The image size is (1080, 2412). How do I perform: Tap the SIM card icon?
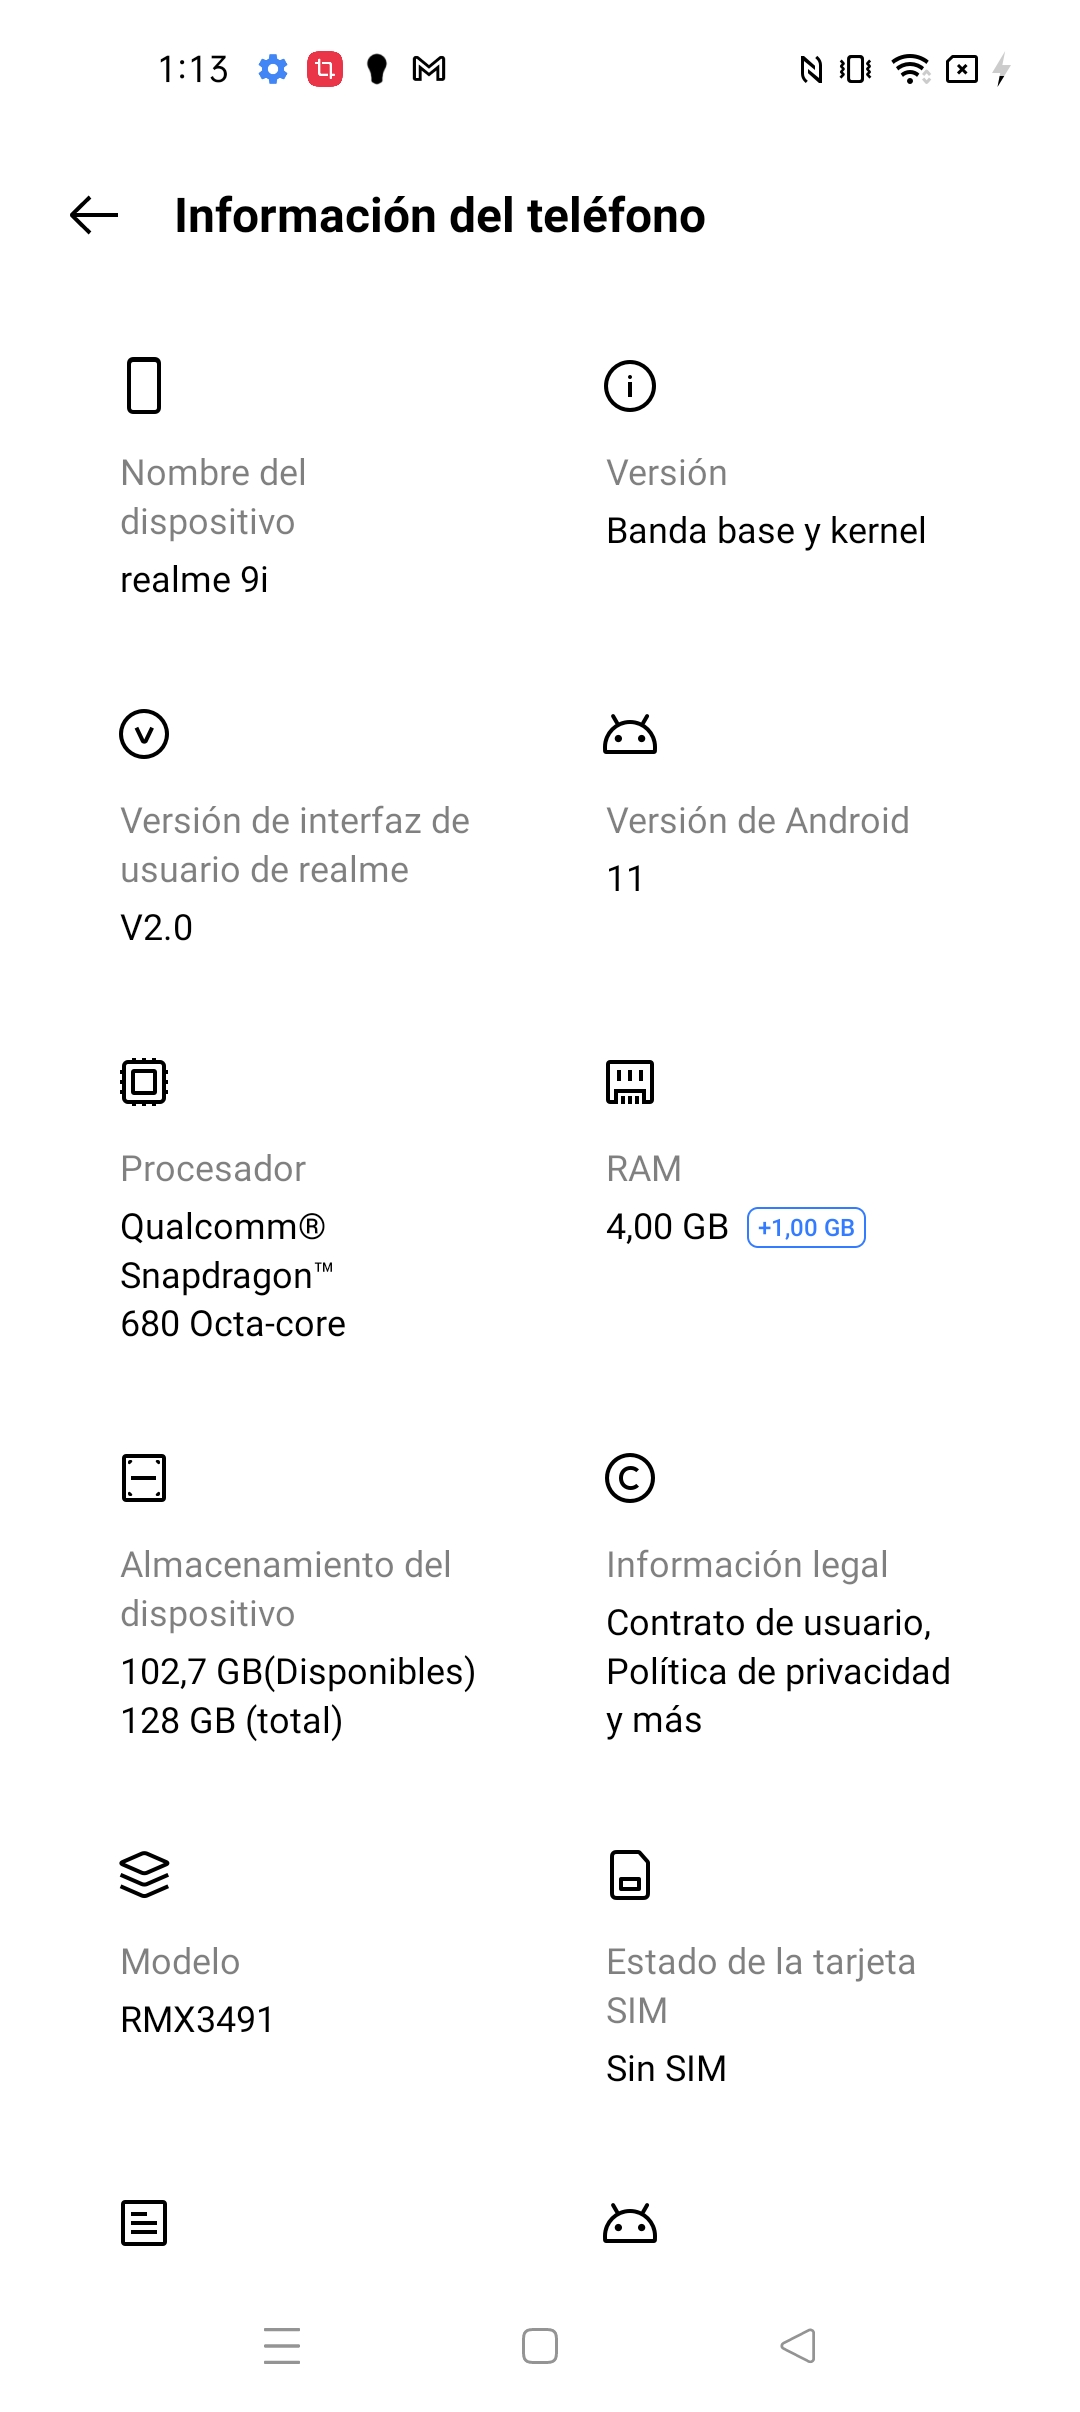[x=630, y=1875]
